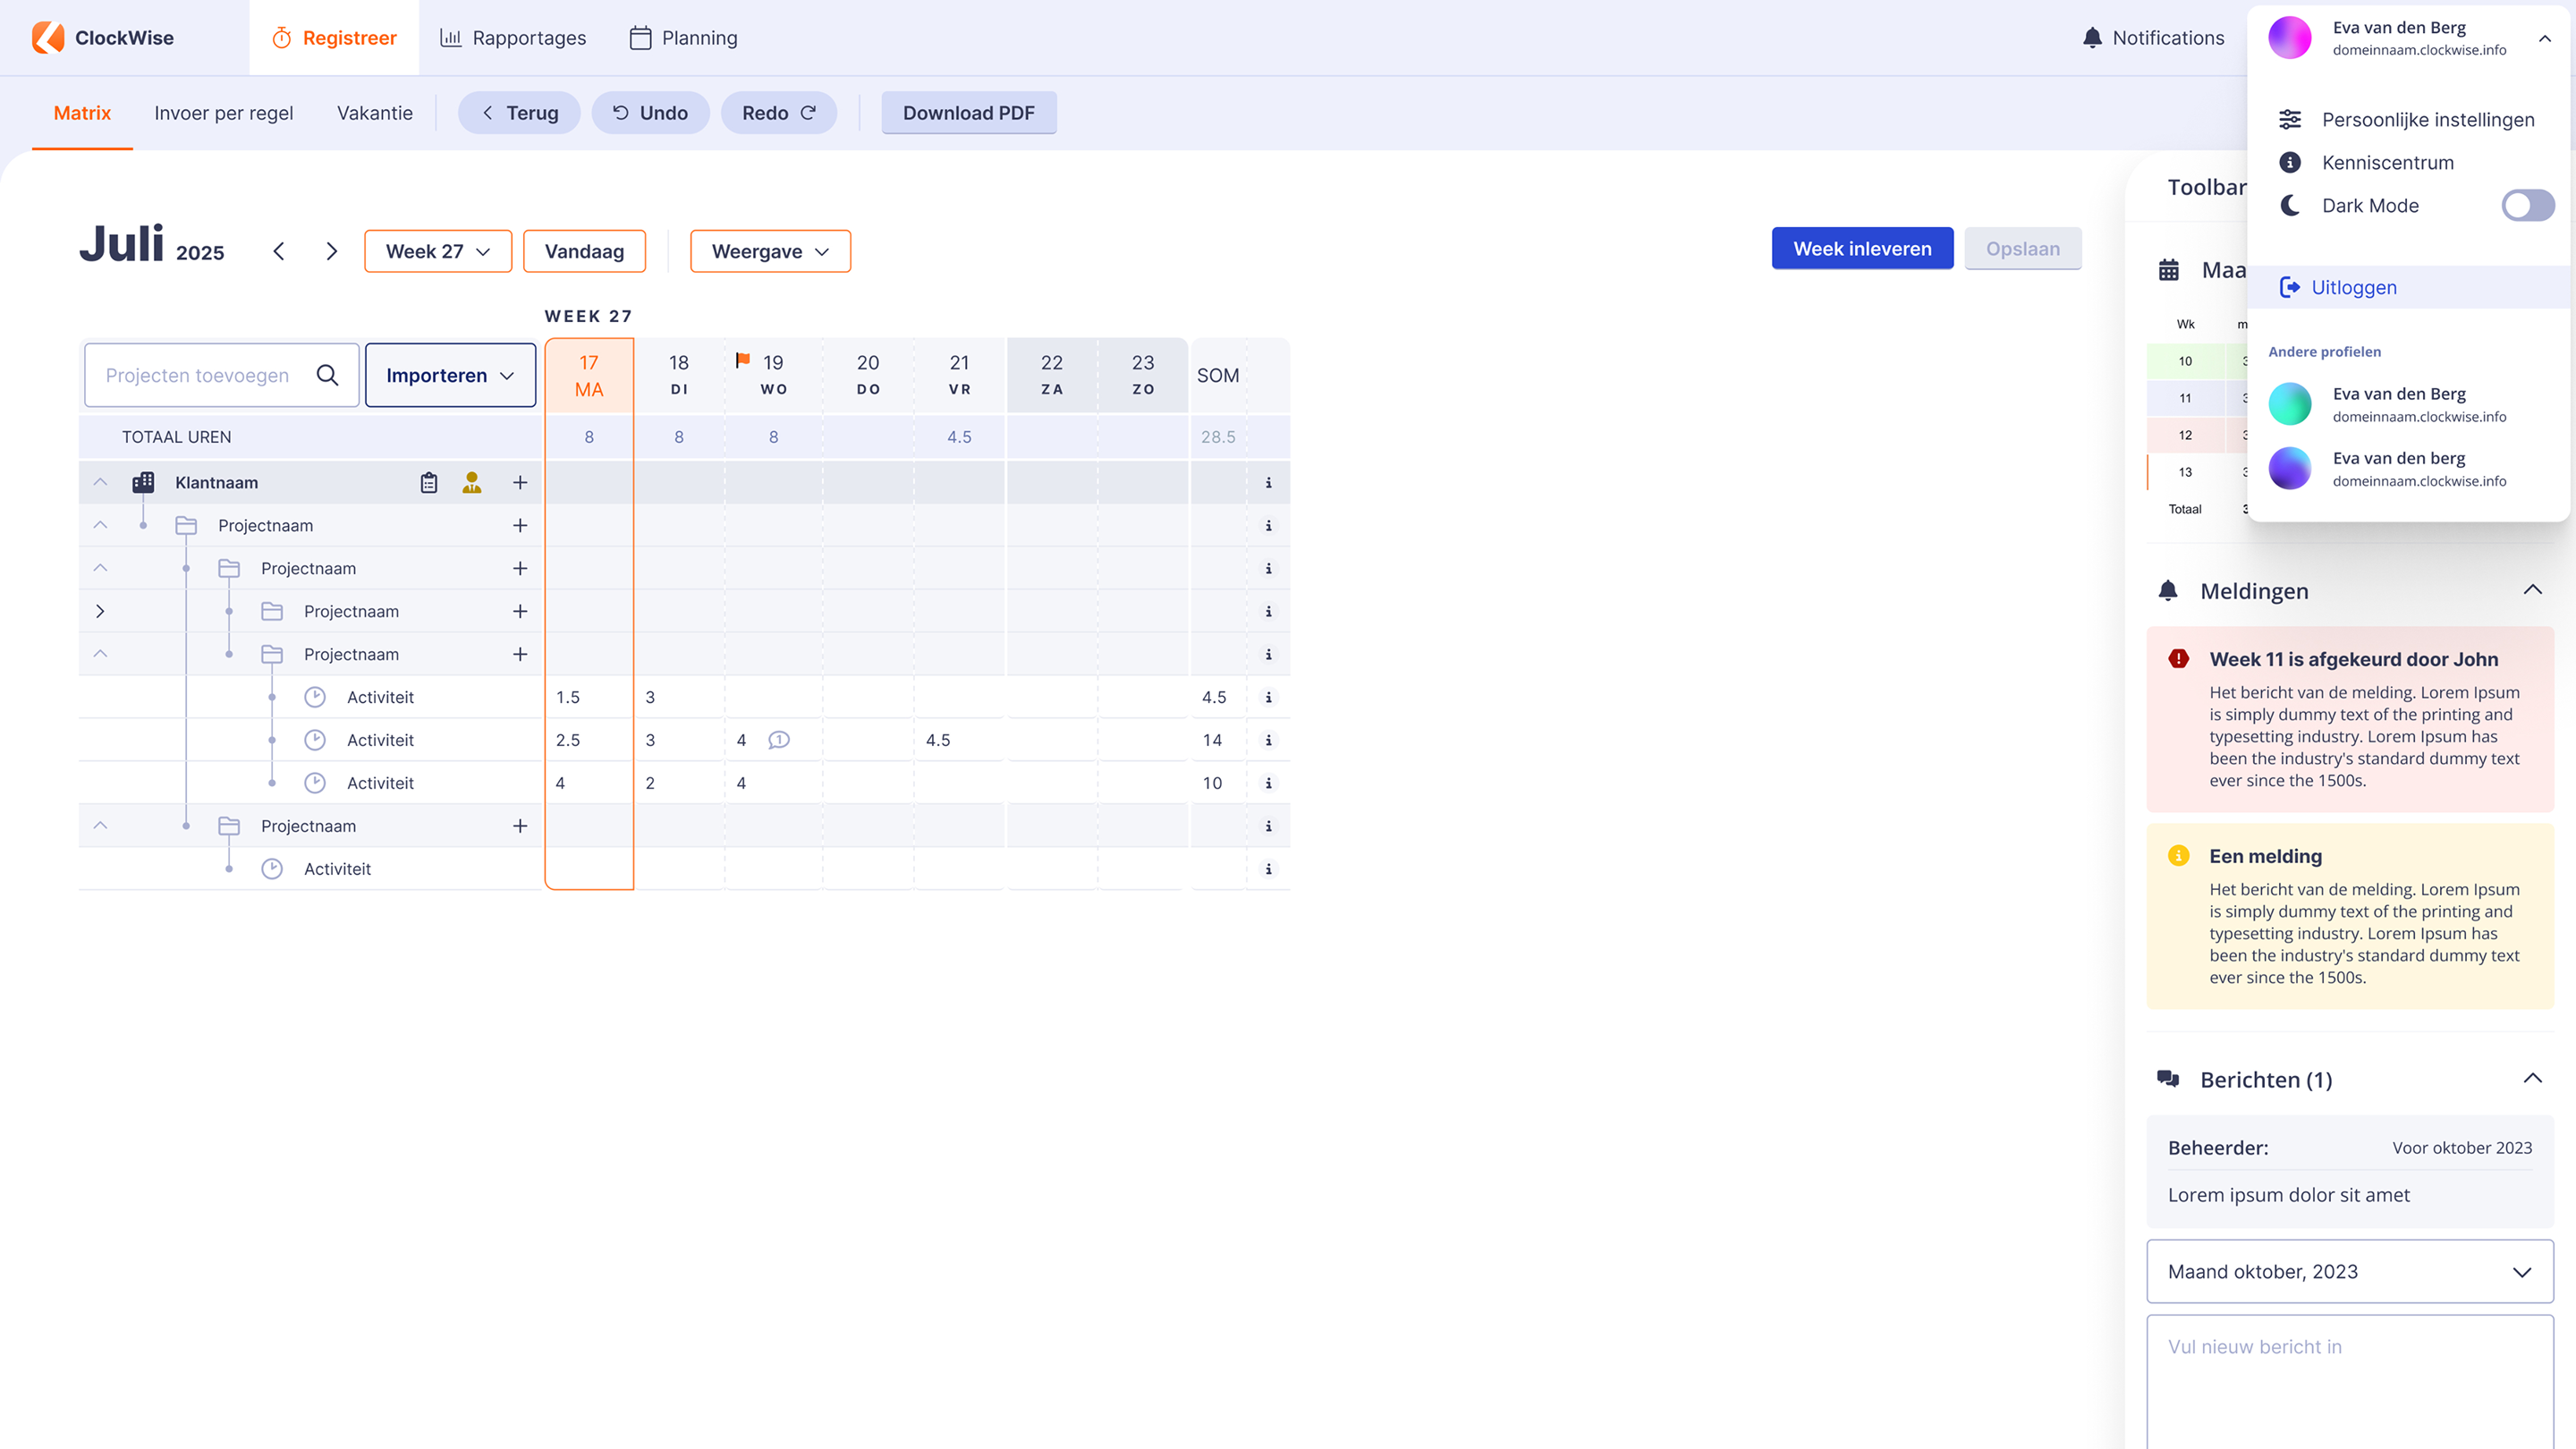Open the Weergave dropdown
This screenshot has height=1449, width=2576.
click(770, 251)
